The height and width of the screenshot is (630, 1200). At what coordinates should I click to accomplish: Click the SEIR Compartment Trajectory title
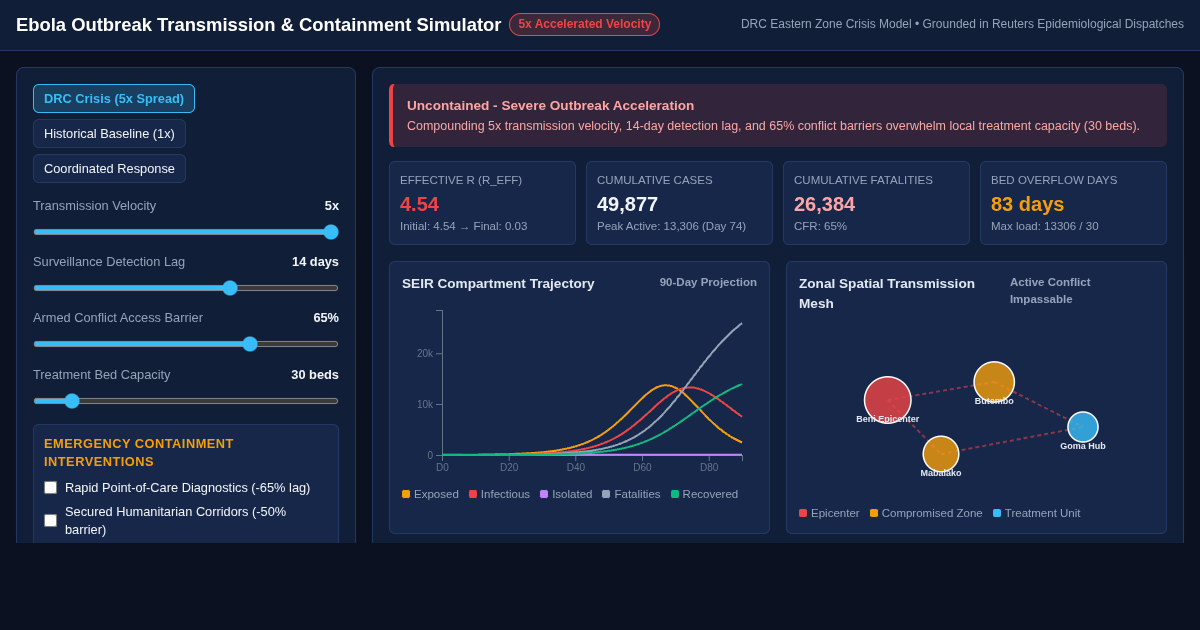(498, 284)
